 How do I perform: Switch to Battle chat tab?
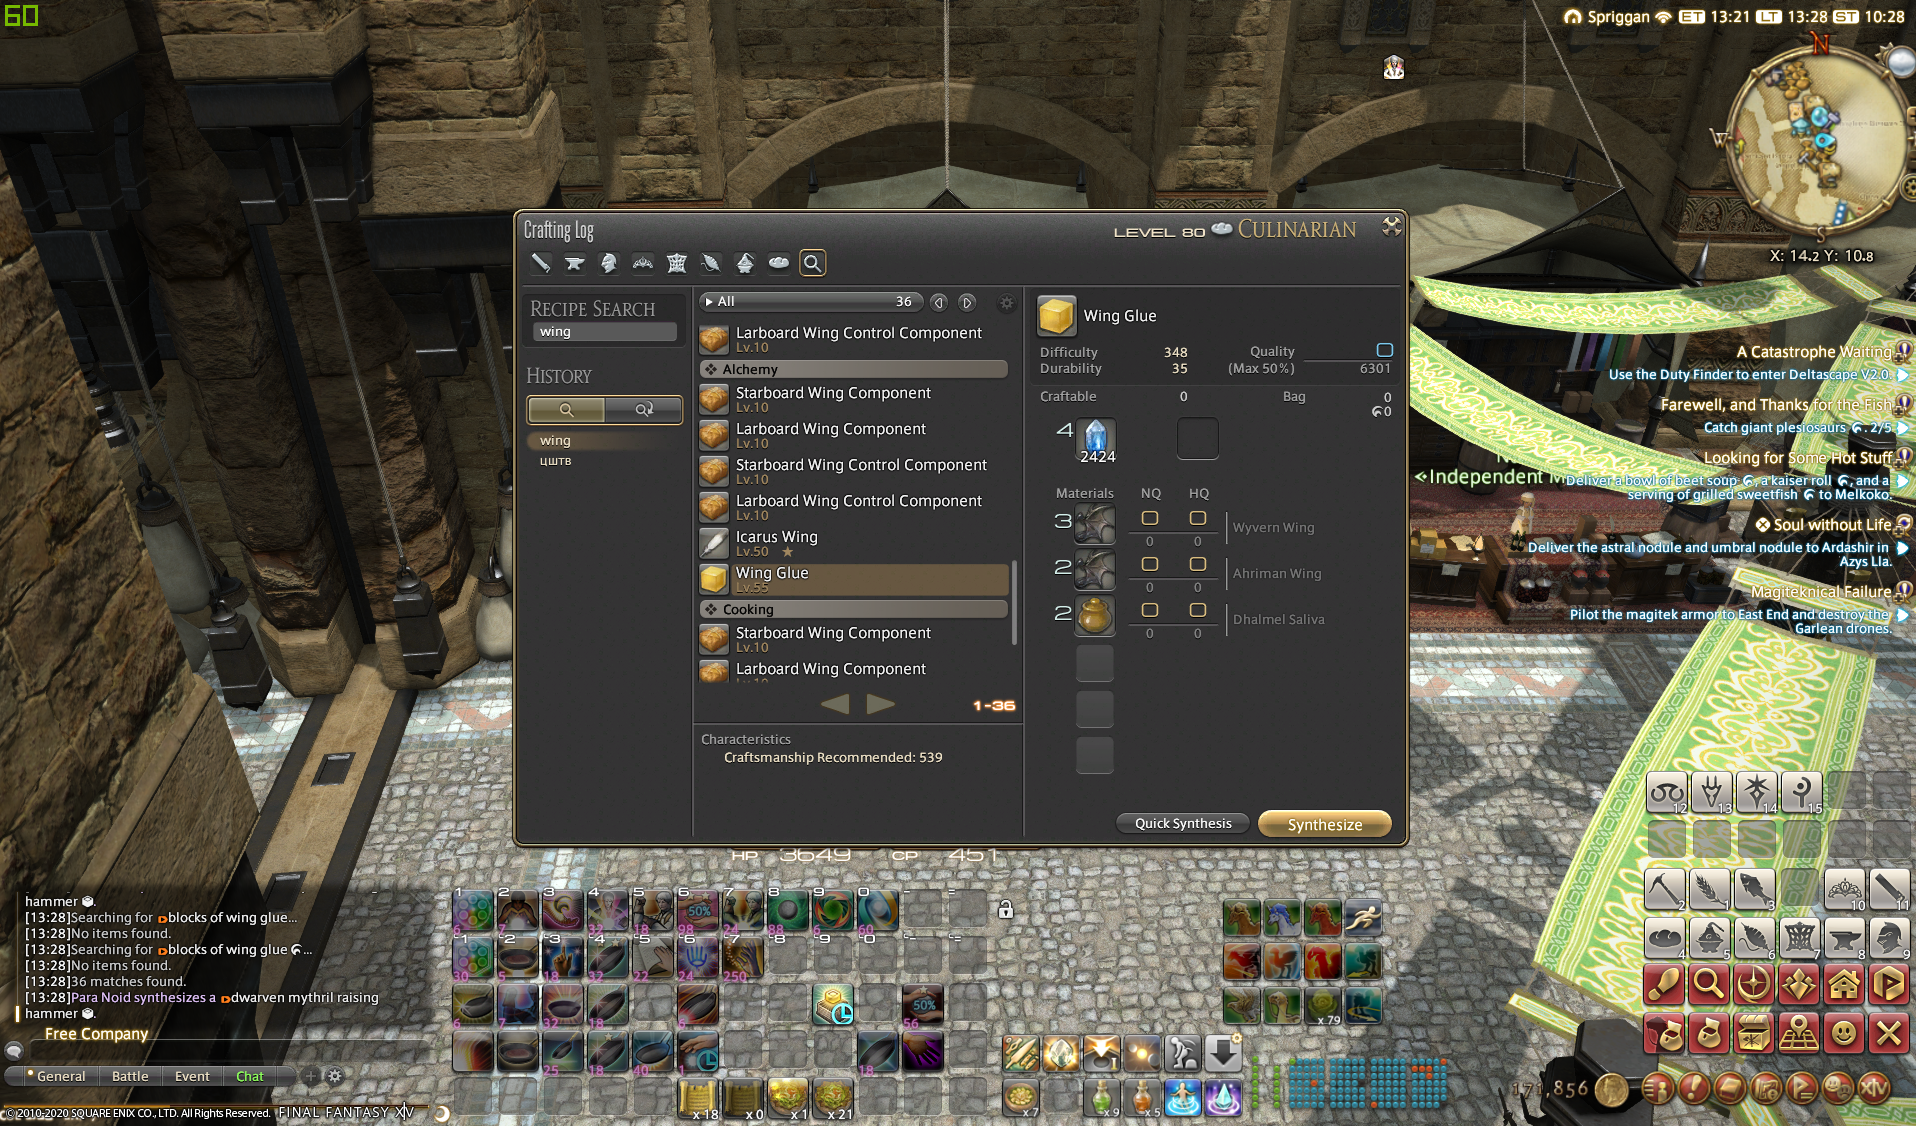pos(130,1076)
